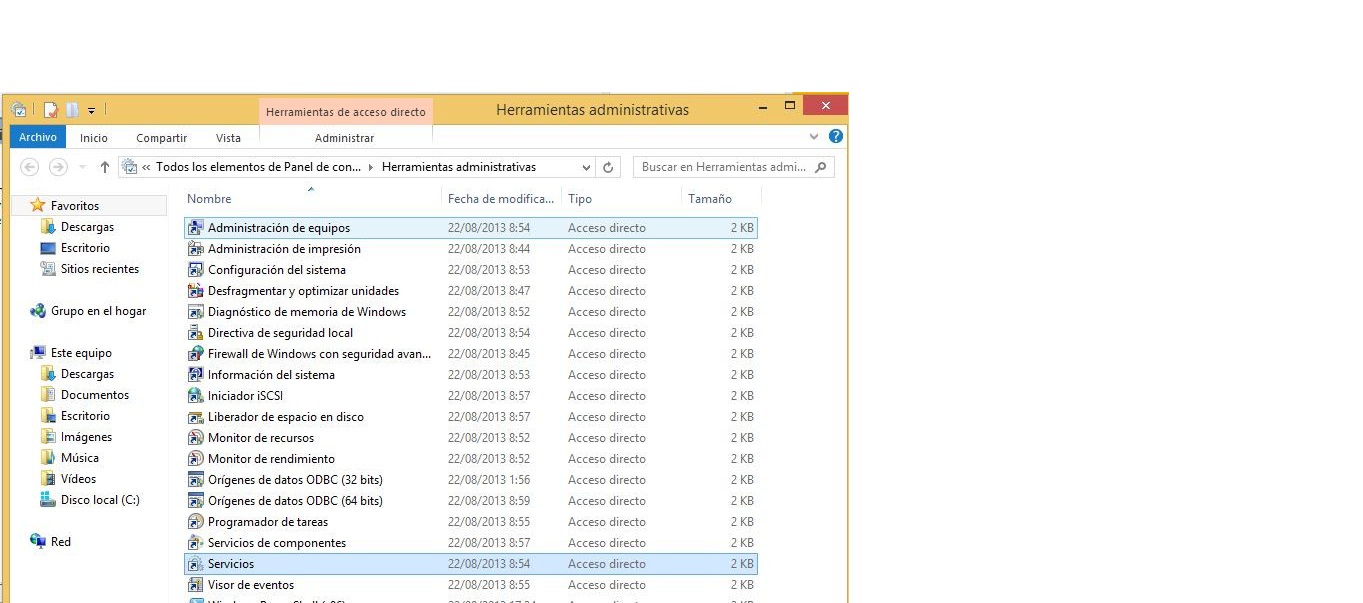The width and height of the screenshot is (1363, 603).
Task: Go up one folder level
Action: coord(104,168)
